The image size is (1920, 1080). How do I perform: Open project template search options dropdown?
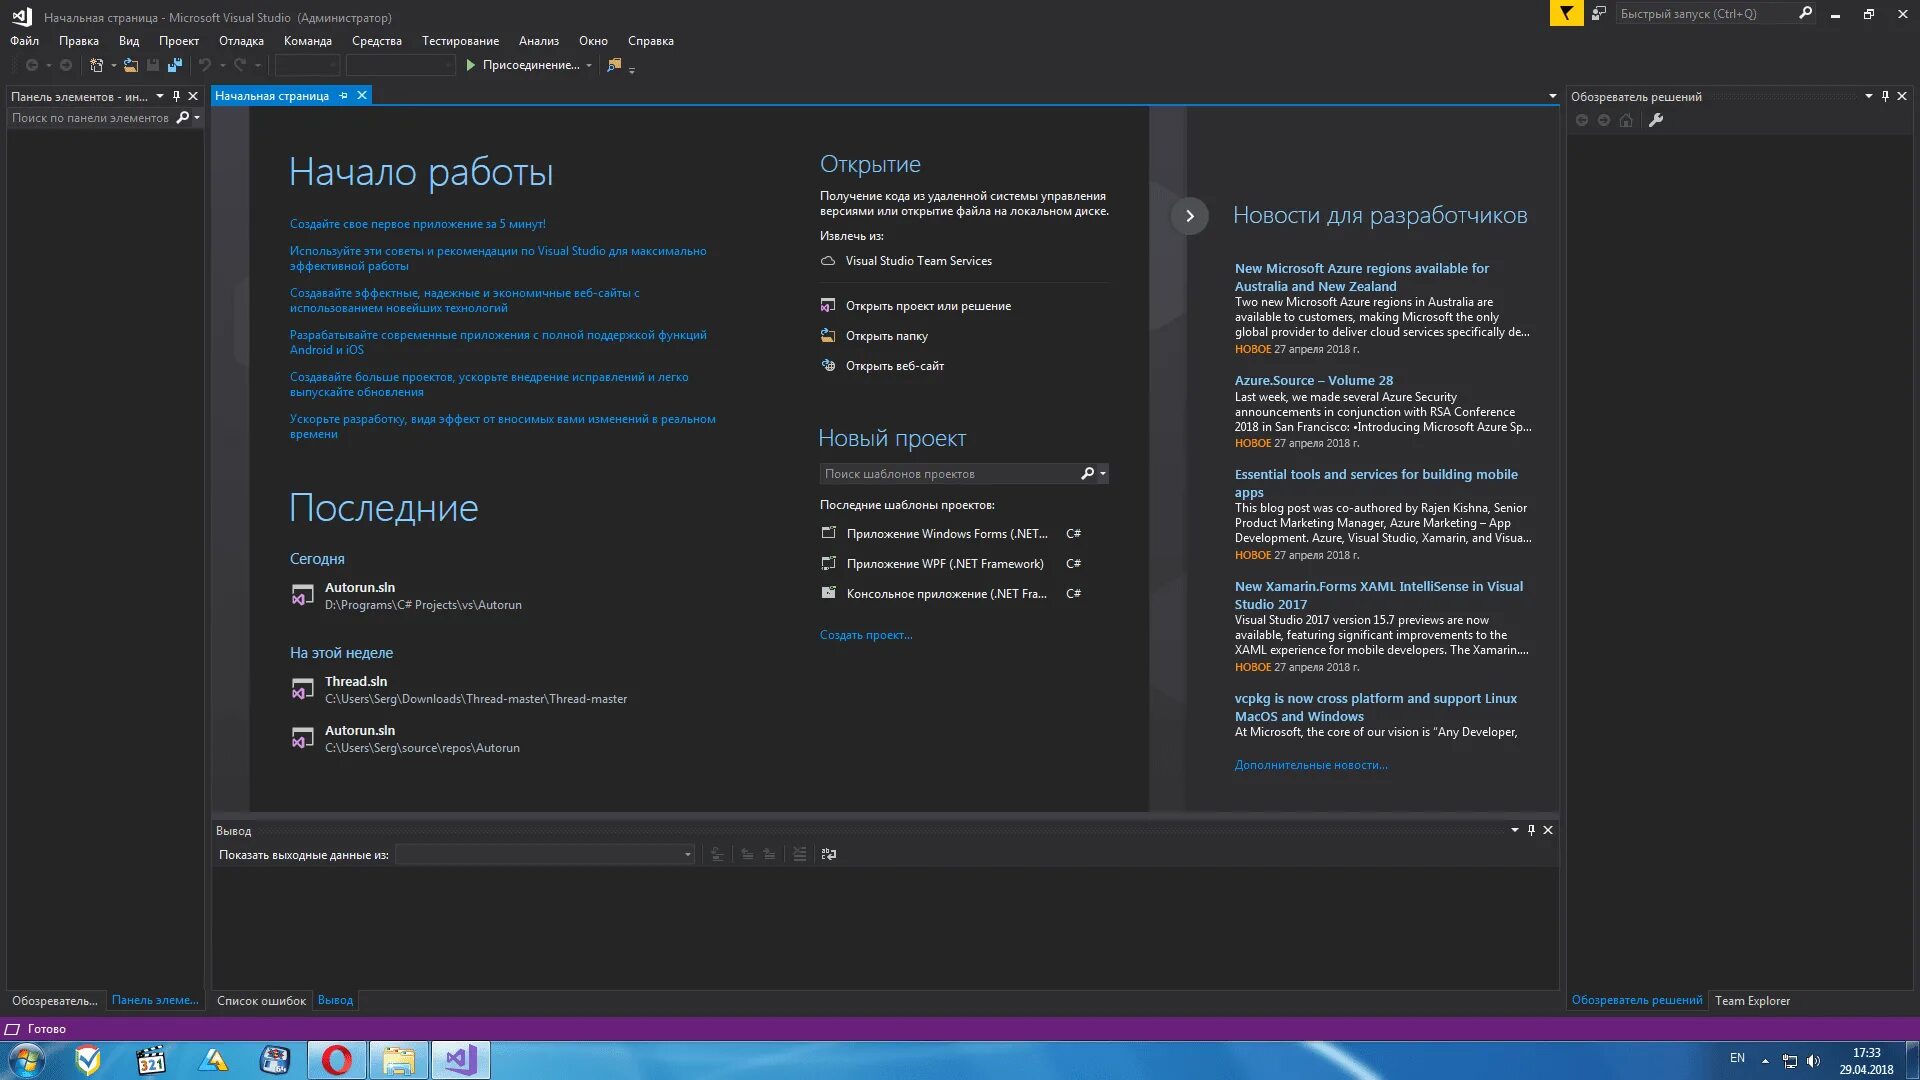point(1103,474)
